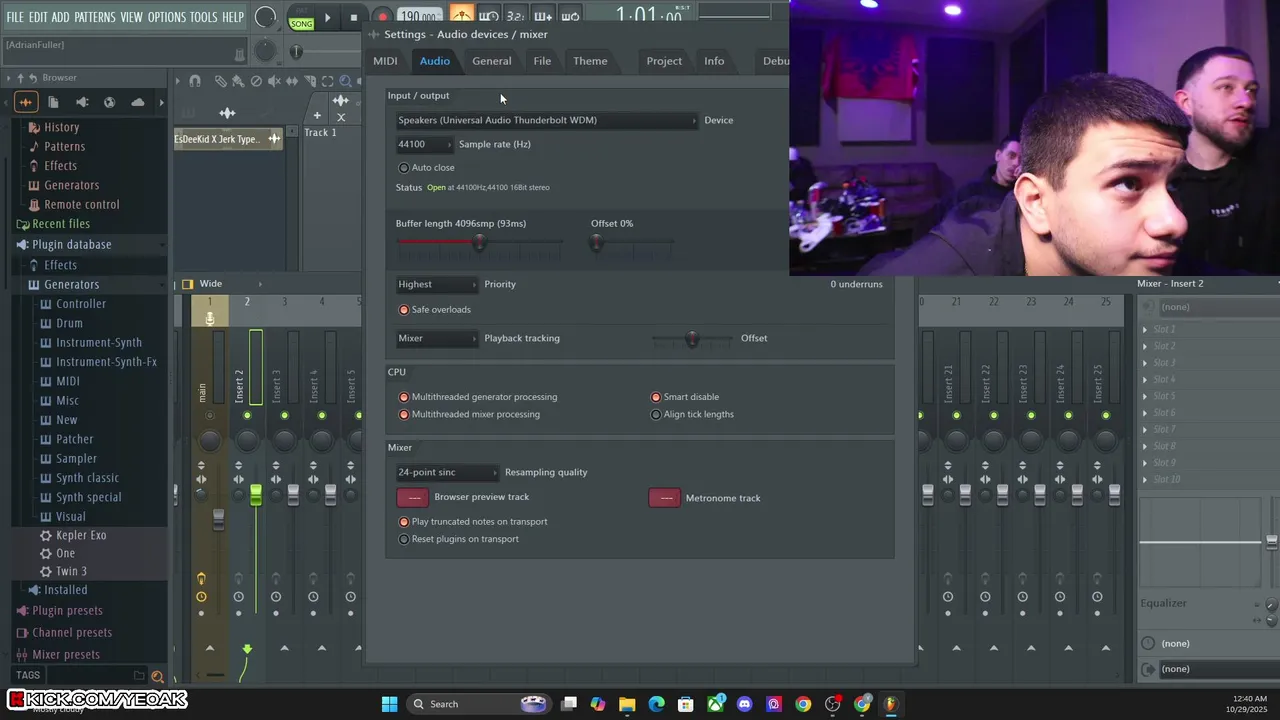The height and width of the screenshot is (720, 1280).
Task: Toggle the magnet snap icon in playlist
Action: 195,81
